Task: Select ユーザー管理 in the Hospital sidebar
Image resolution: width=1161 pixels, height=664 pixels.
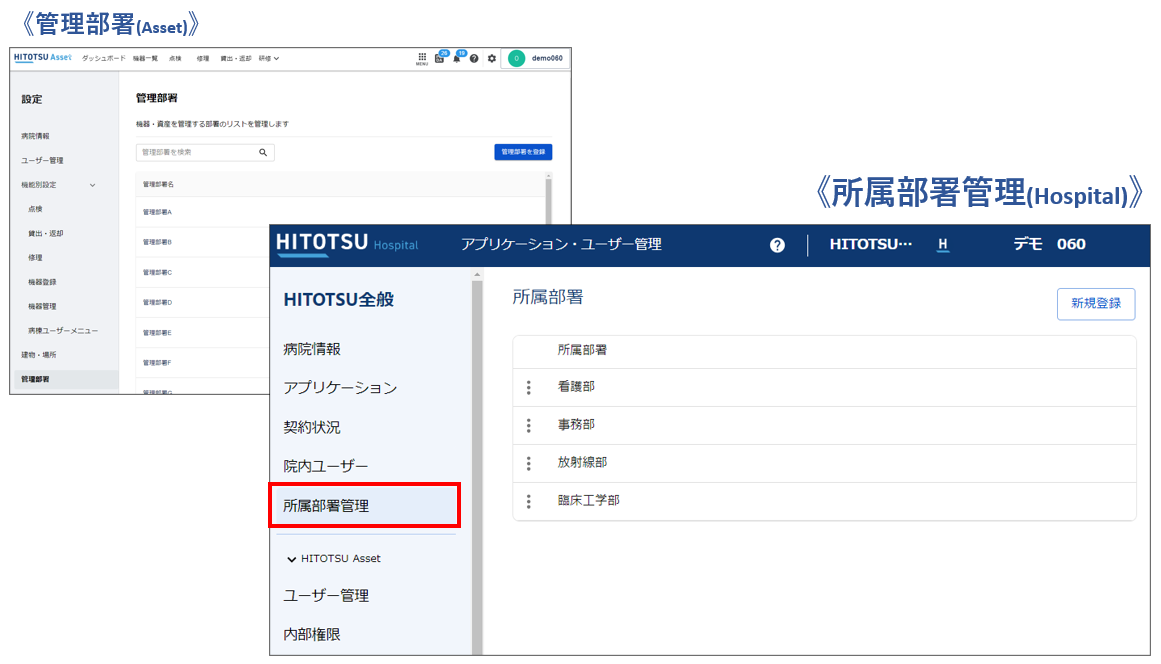Action: click(x=326, y=595)
